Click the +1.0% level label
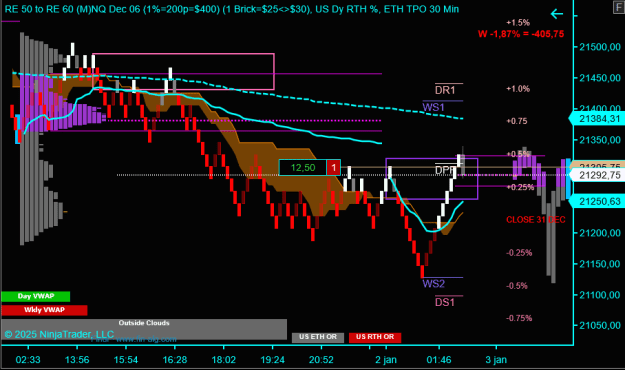This screenshot has height=370, width=625. click(518, 89)
